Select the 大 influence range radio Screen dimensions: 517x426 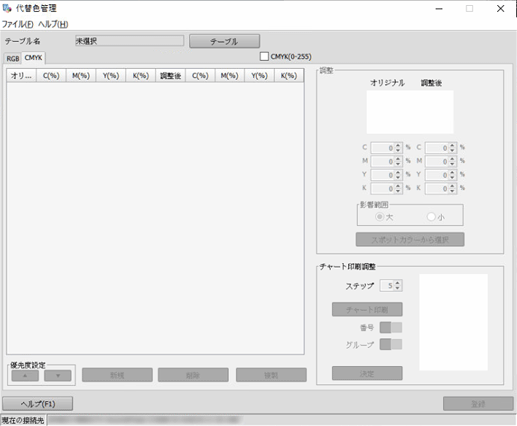click(379, 217)
